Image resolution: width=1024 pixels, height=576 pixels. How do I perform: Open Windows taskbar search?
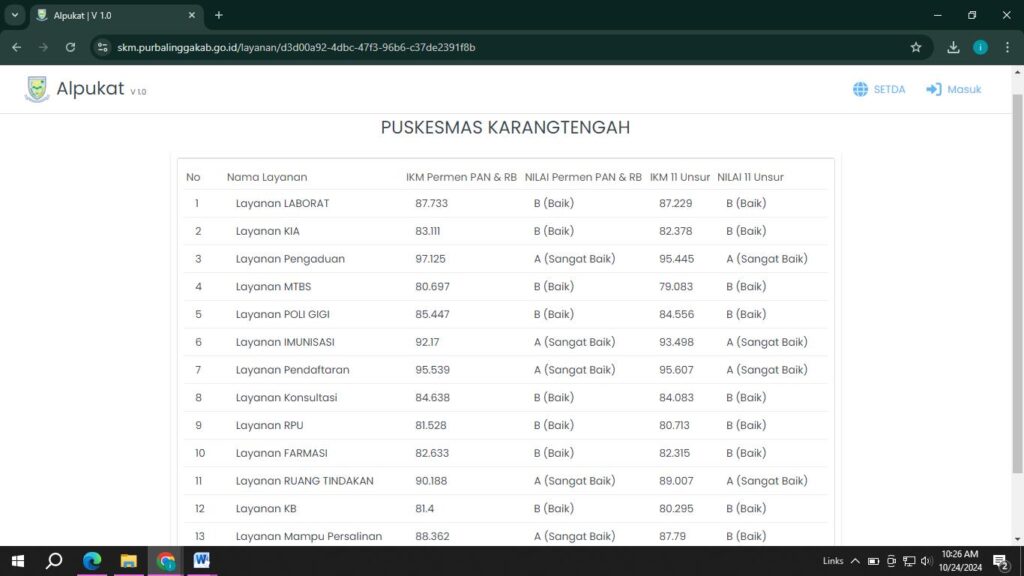point(54,561)
